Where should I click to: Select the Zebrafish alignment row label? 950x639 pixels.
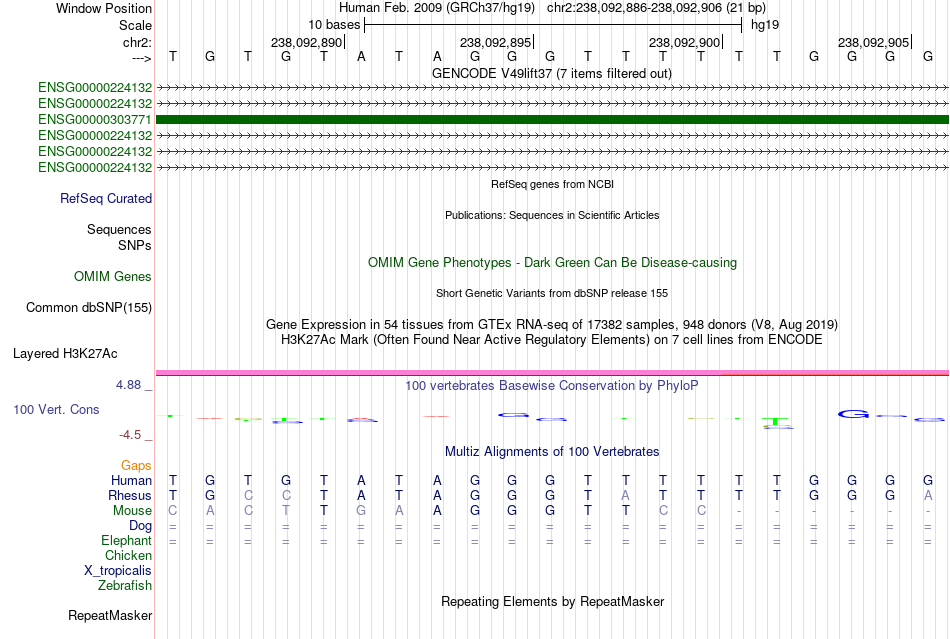[x=125, y=586]
